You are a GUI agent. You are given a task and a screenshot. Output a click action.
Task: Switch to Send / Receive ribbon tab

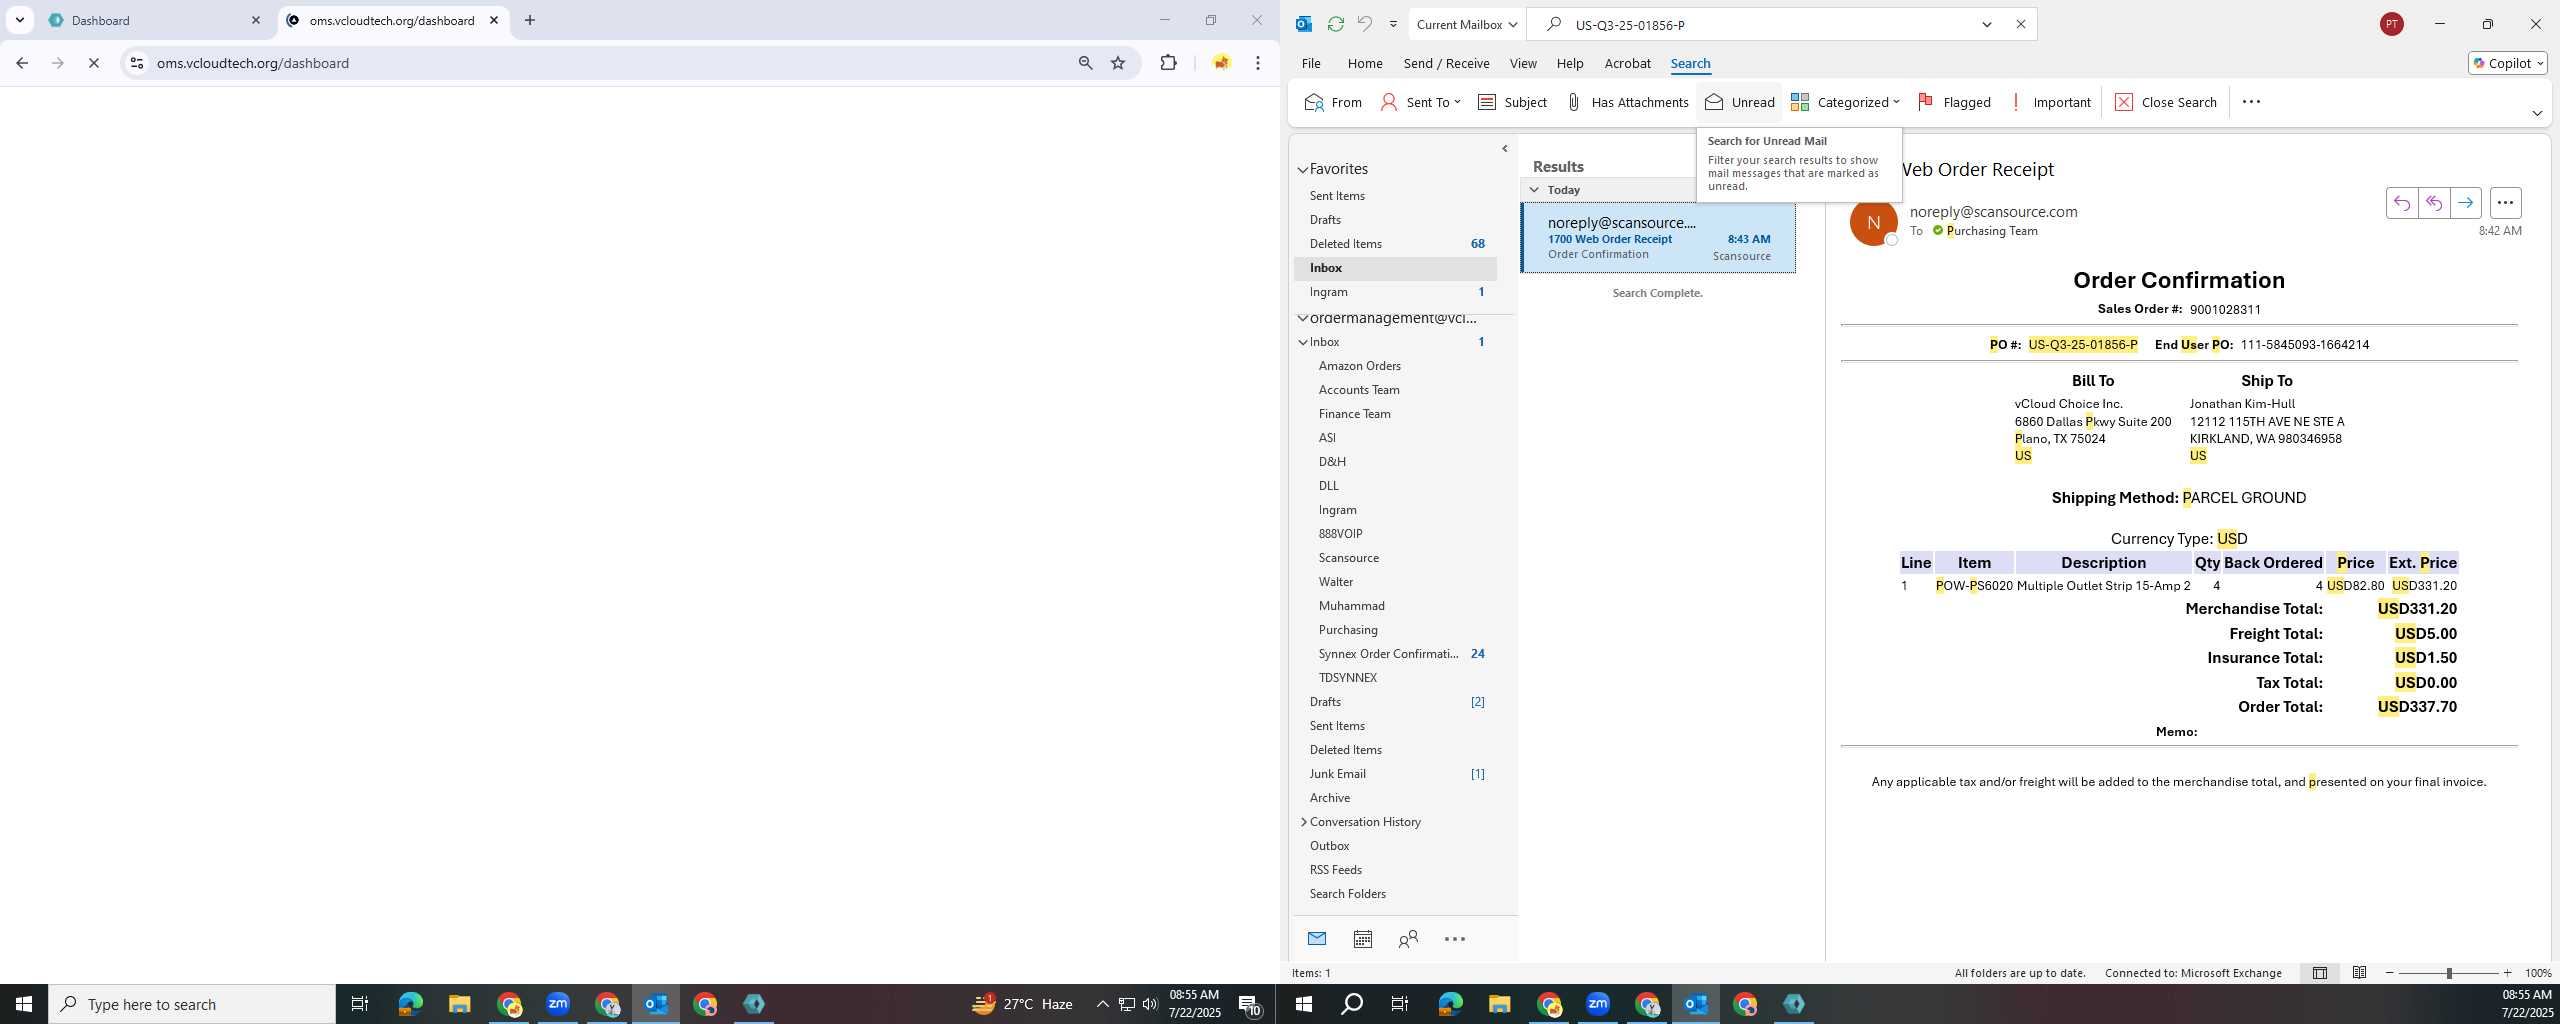pos(1446,63)
